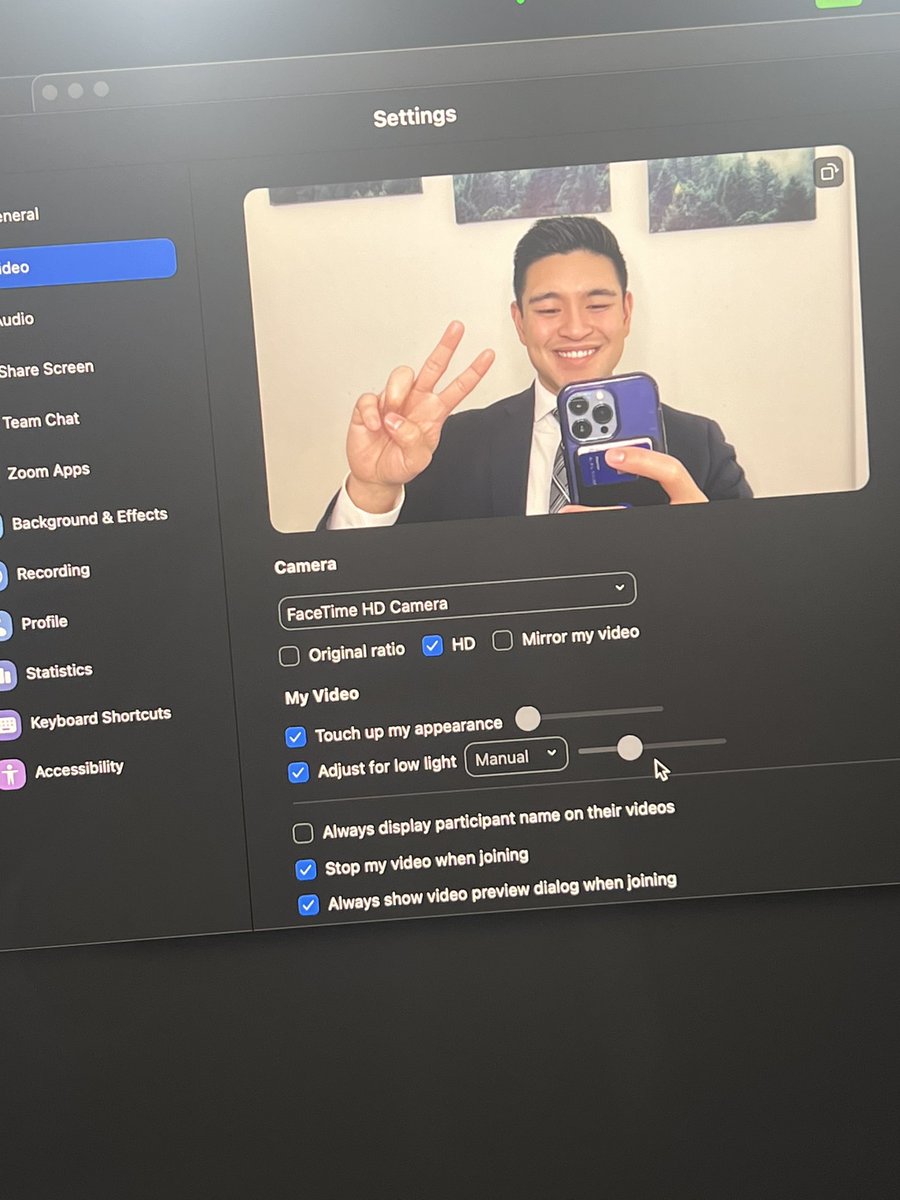Open the Audio settings section
The height and width of the screenshot is (1200, 900).
click(x=17, y=319)
